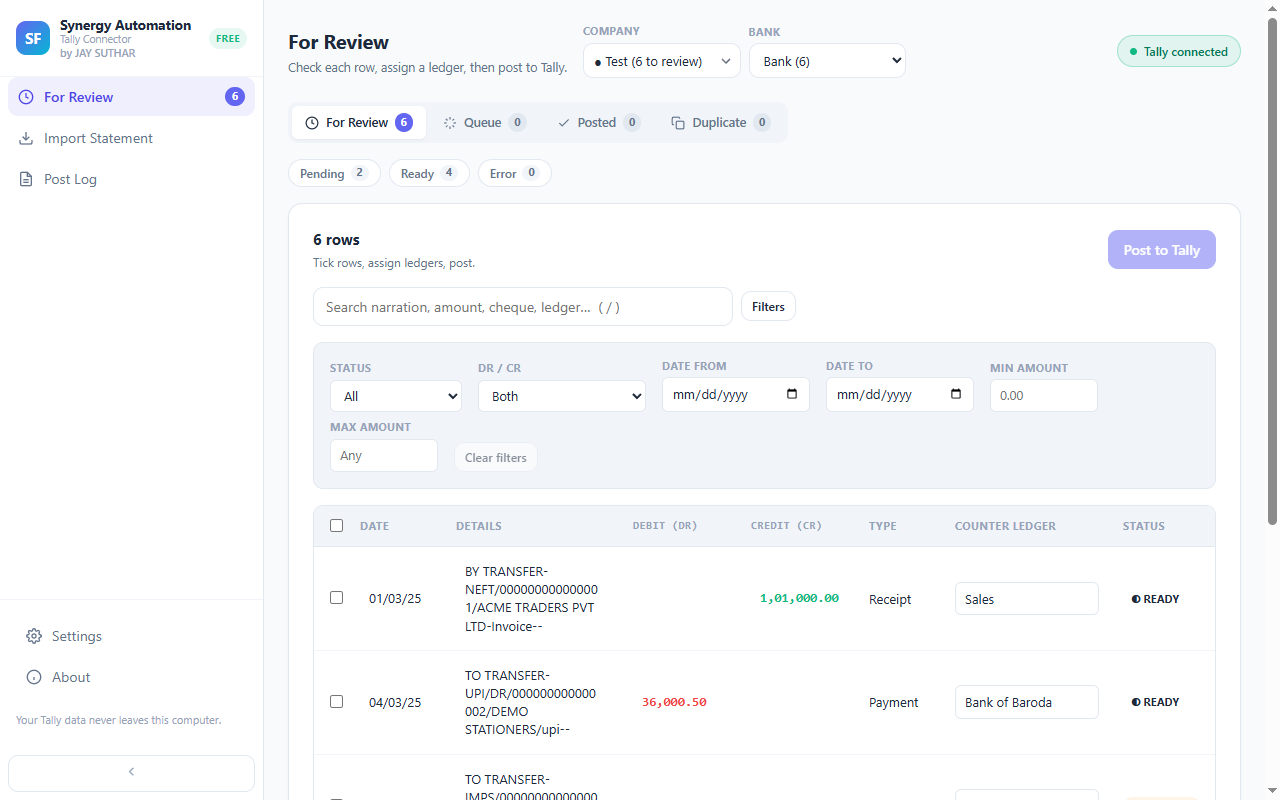Click the calendar icon in Date From field
This screenshot has height=800, width=1280.
(x=792, y=394)
